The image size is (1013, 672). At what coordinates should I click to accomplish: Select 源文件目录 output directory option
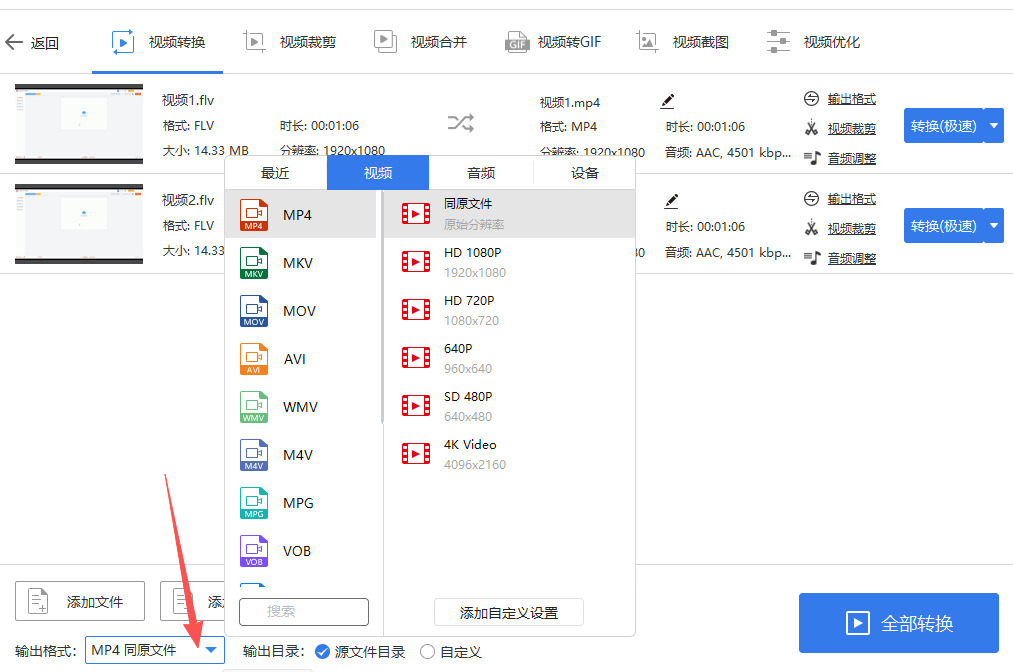pos(360,652)
